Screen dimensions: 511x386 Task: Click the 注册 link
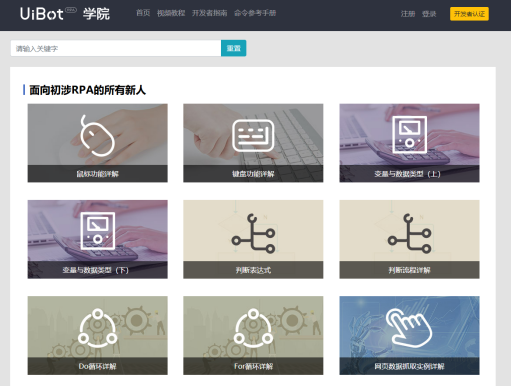[408, 14]
